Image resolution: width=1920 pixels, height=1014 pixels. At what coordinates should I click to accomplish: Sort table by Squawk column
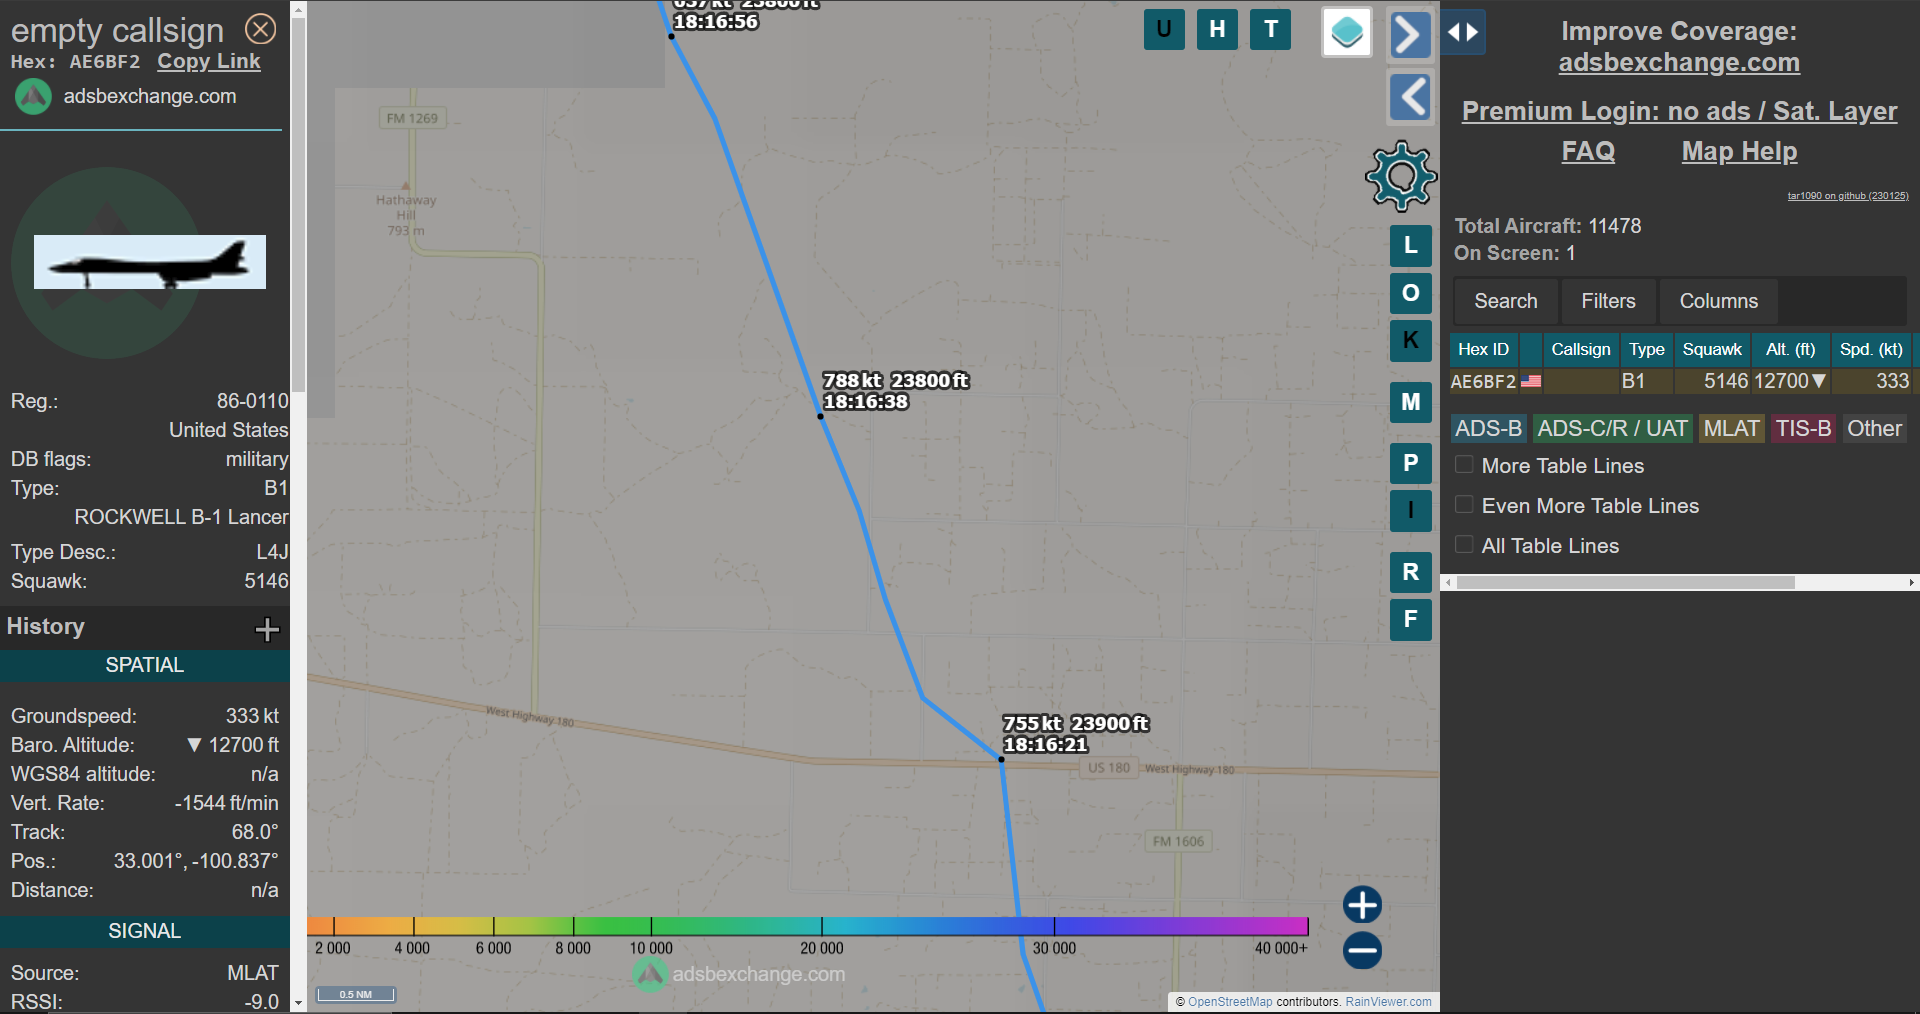click(1712, 349)
